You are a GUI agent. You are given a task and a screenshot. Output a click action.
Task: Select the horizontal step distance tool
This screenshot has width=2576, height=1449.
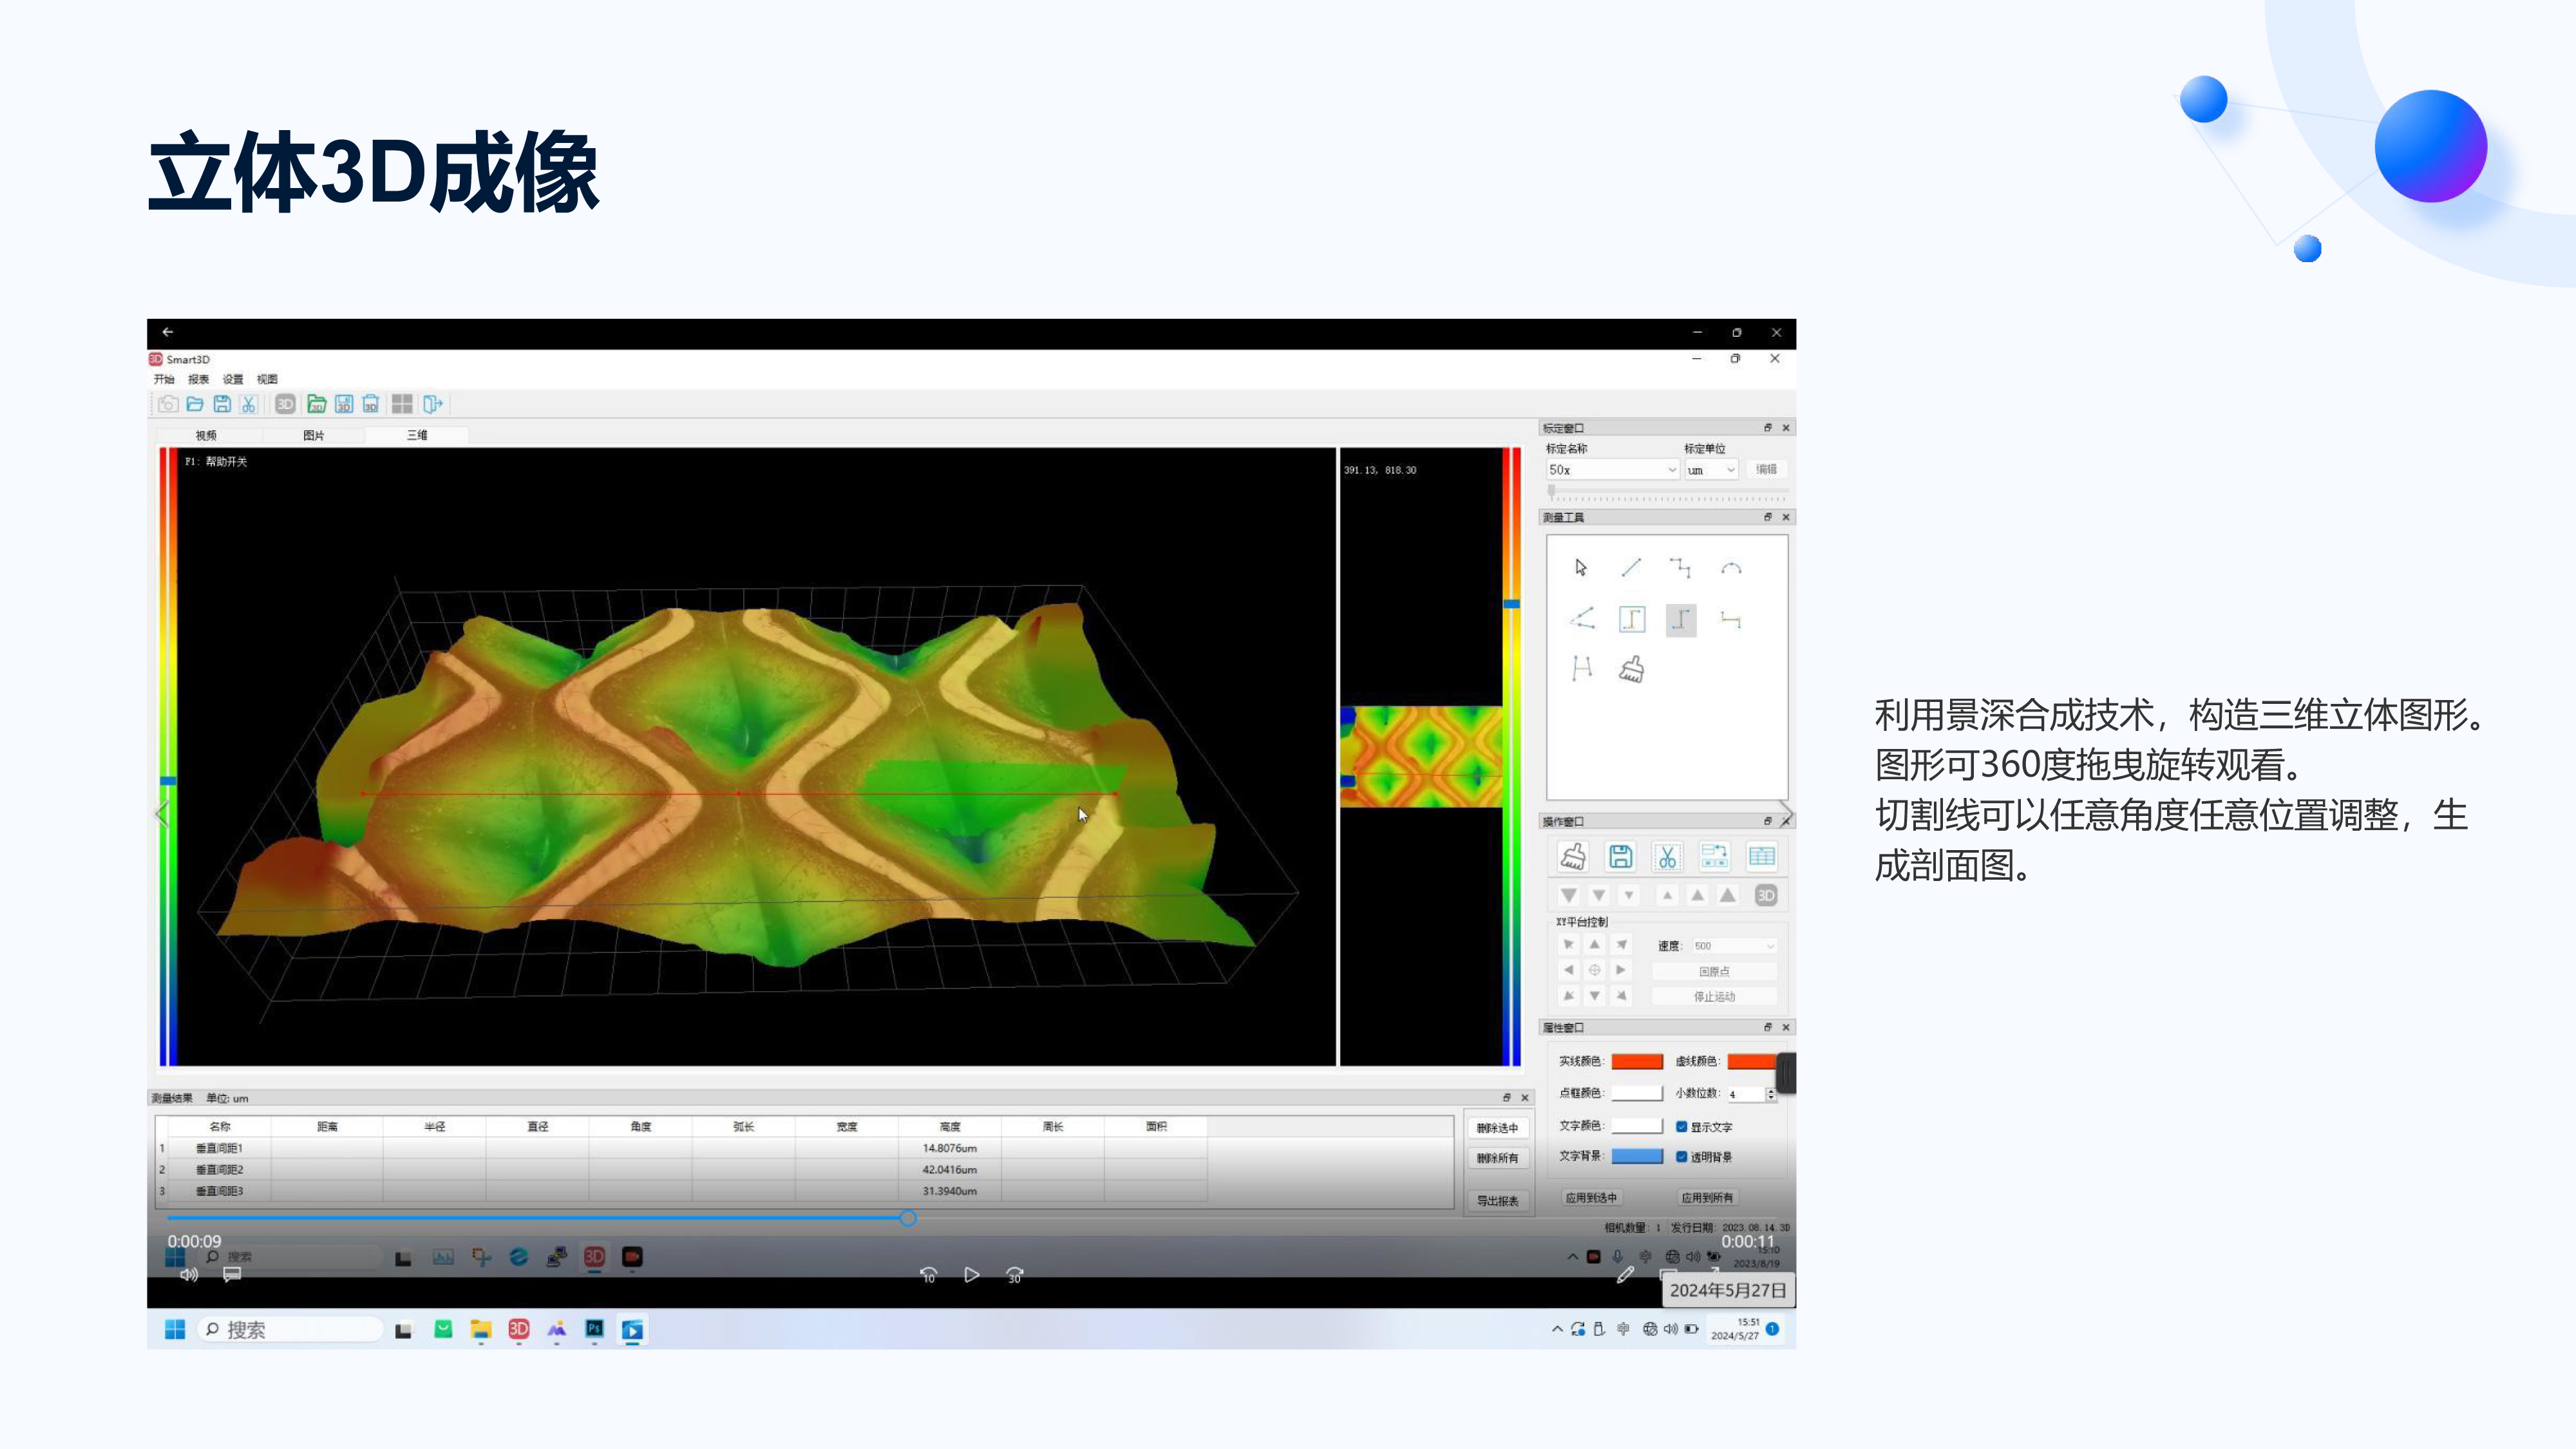click(1731, 620)
